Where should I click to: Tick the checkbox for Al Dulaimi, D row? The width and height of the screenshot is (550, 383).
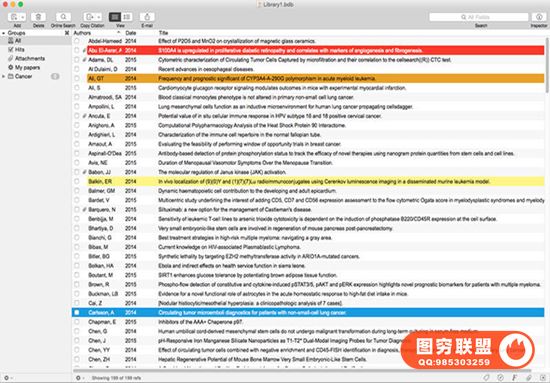[x=76, y=69]
